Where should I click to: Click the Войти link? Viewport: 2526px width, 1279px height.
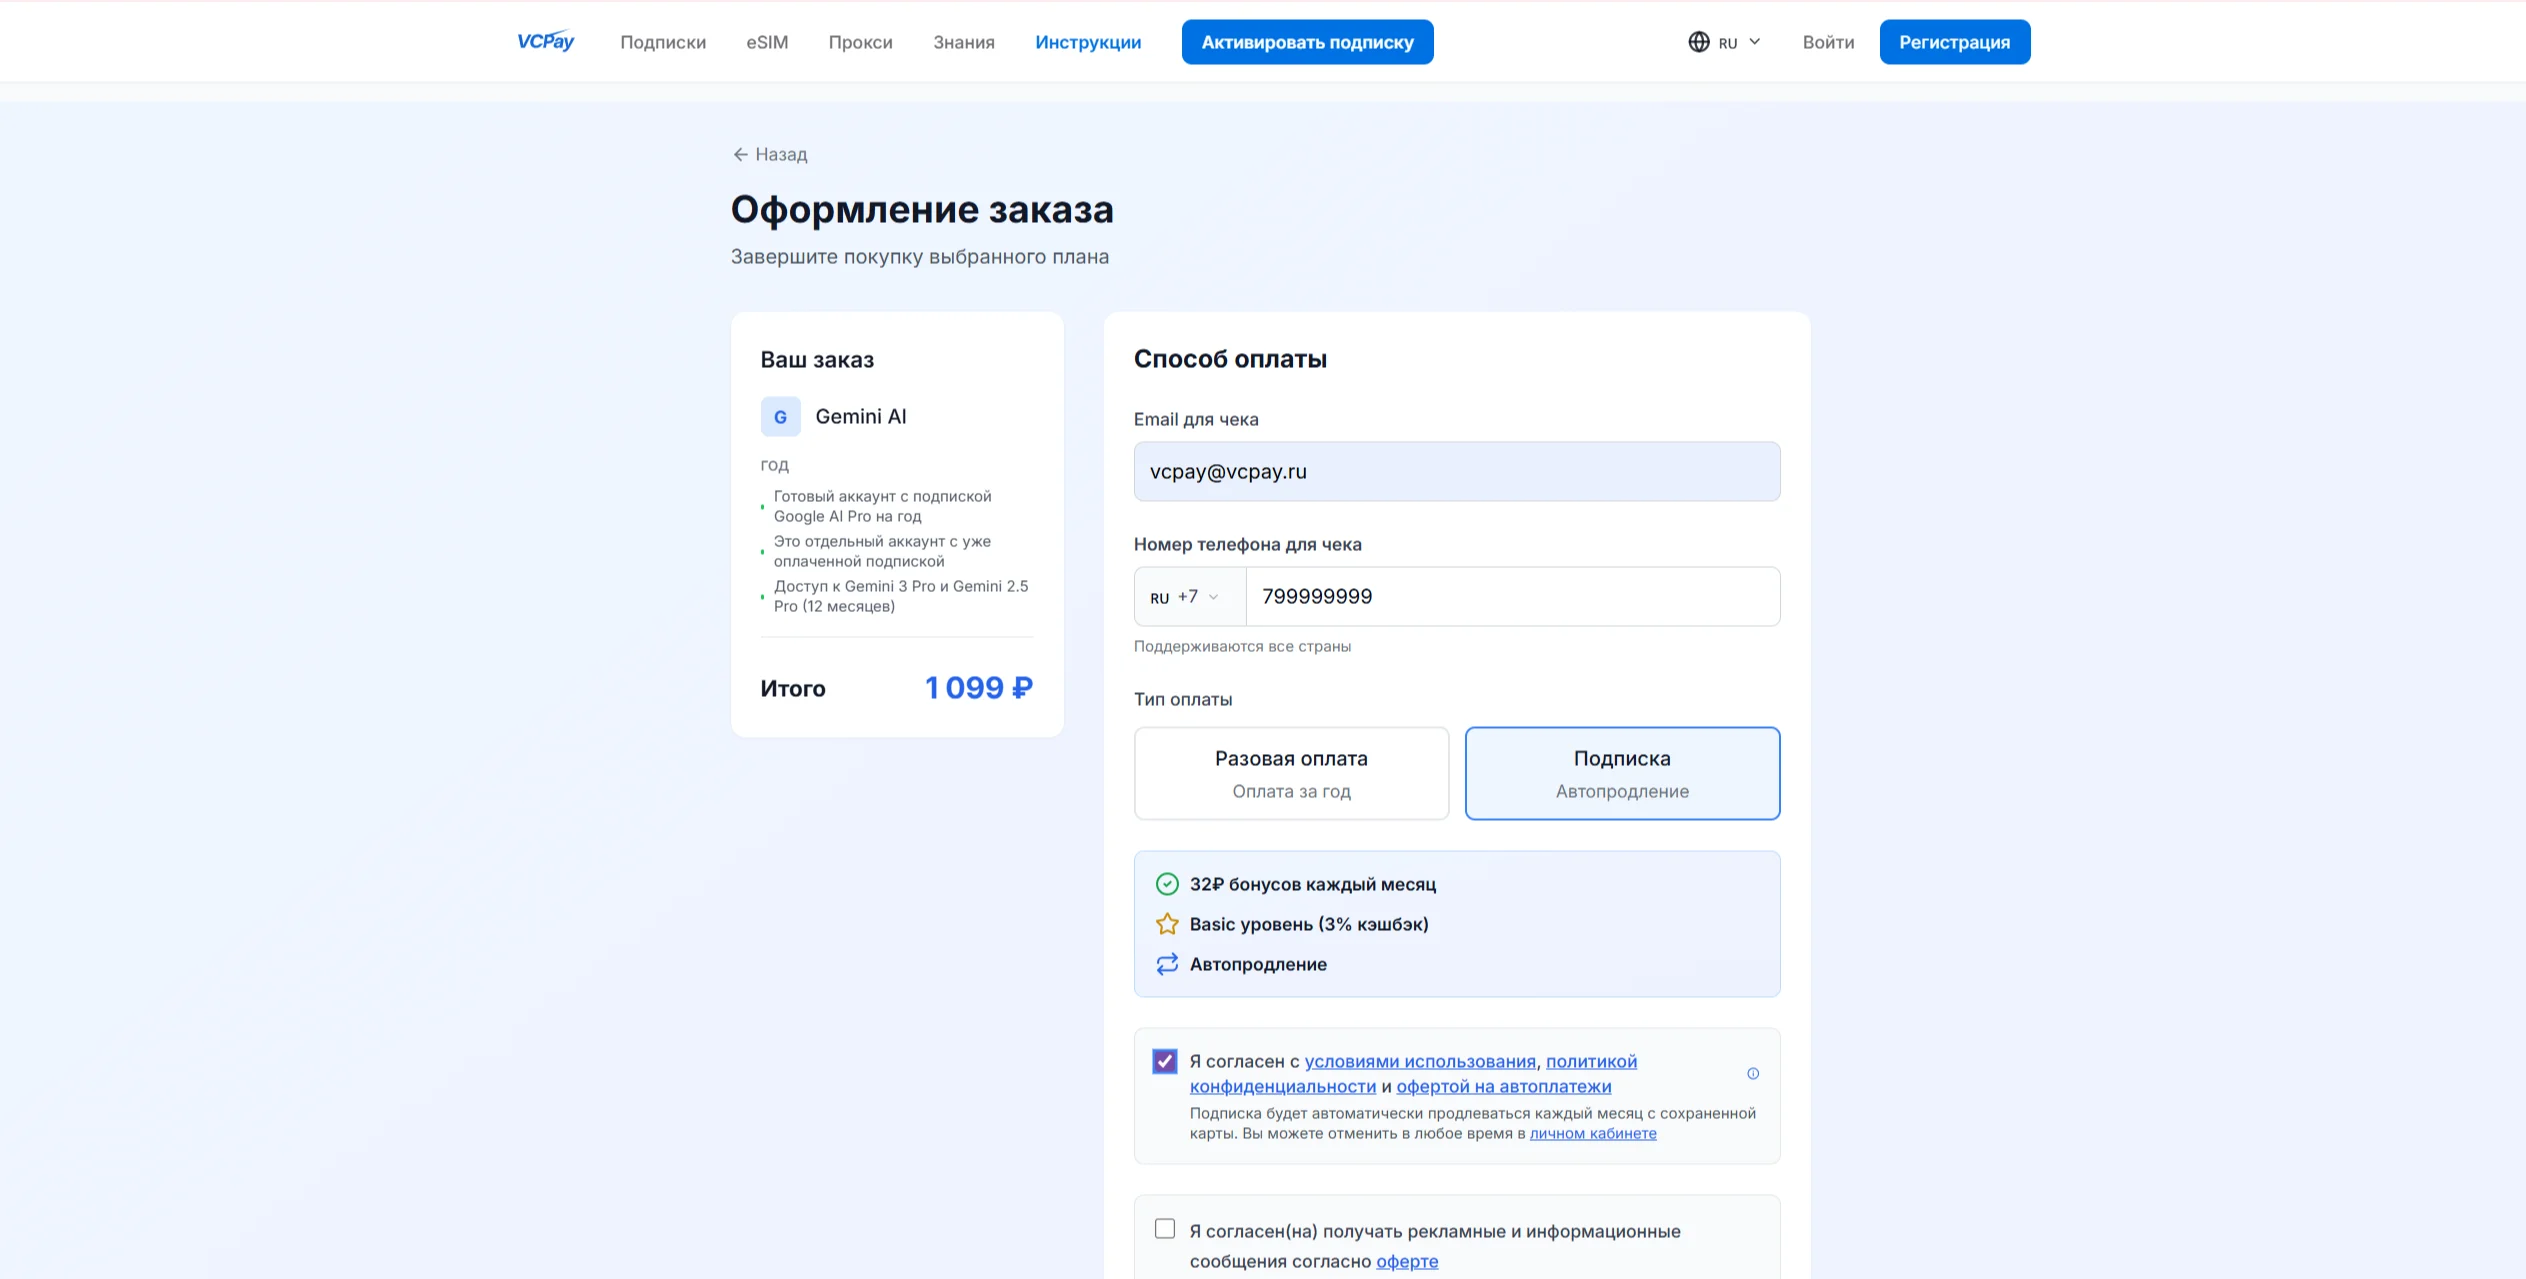(x=1828, y=42)
